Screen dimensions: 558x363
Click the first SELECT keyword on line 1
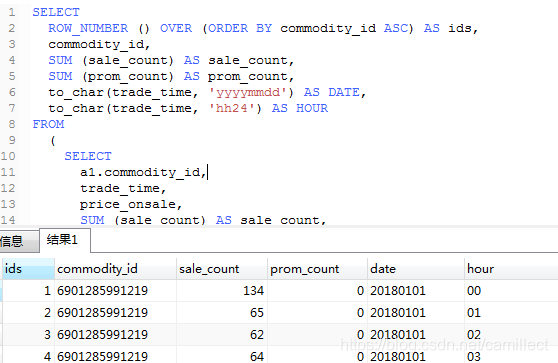pos(56,12)
